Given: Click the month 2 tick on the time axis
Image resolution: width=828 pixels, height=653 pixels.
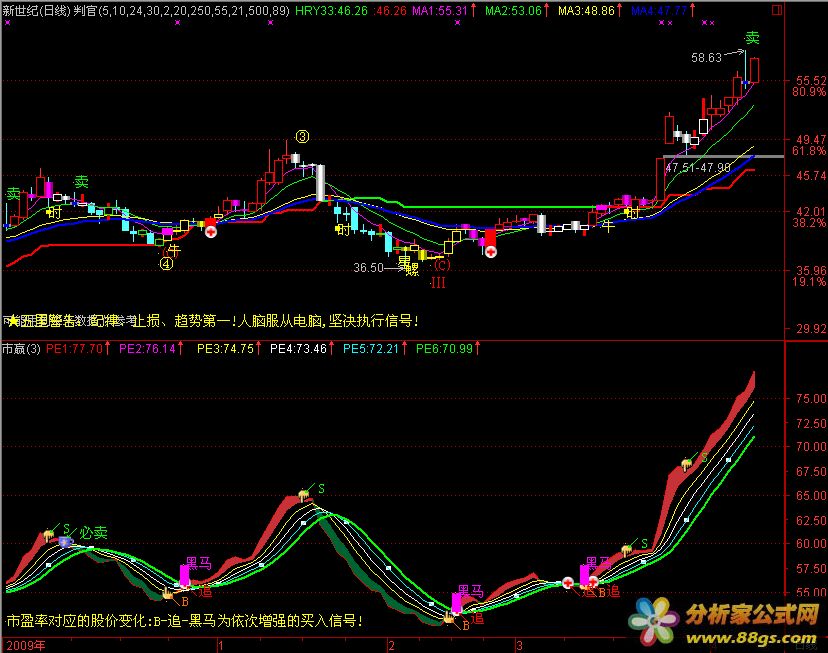Looking at the screenshot, I should [x=391, y=645].
